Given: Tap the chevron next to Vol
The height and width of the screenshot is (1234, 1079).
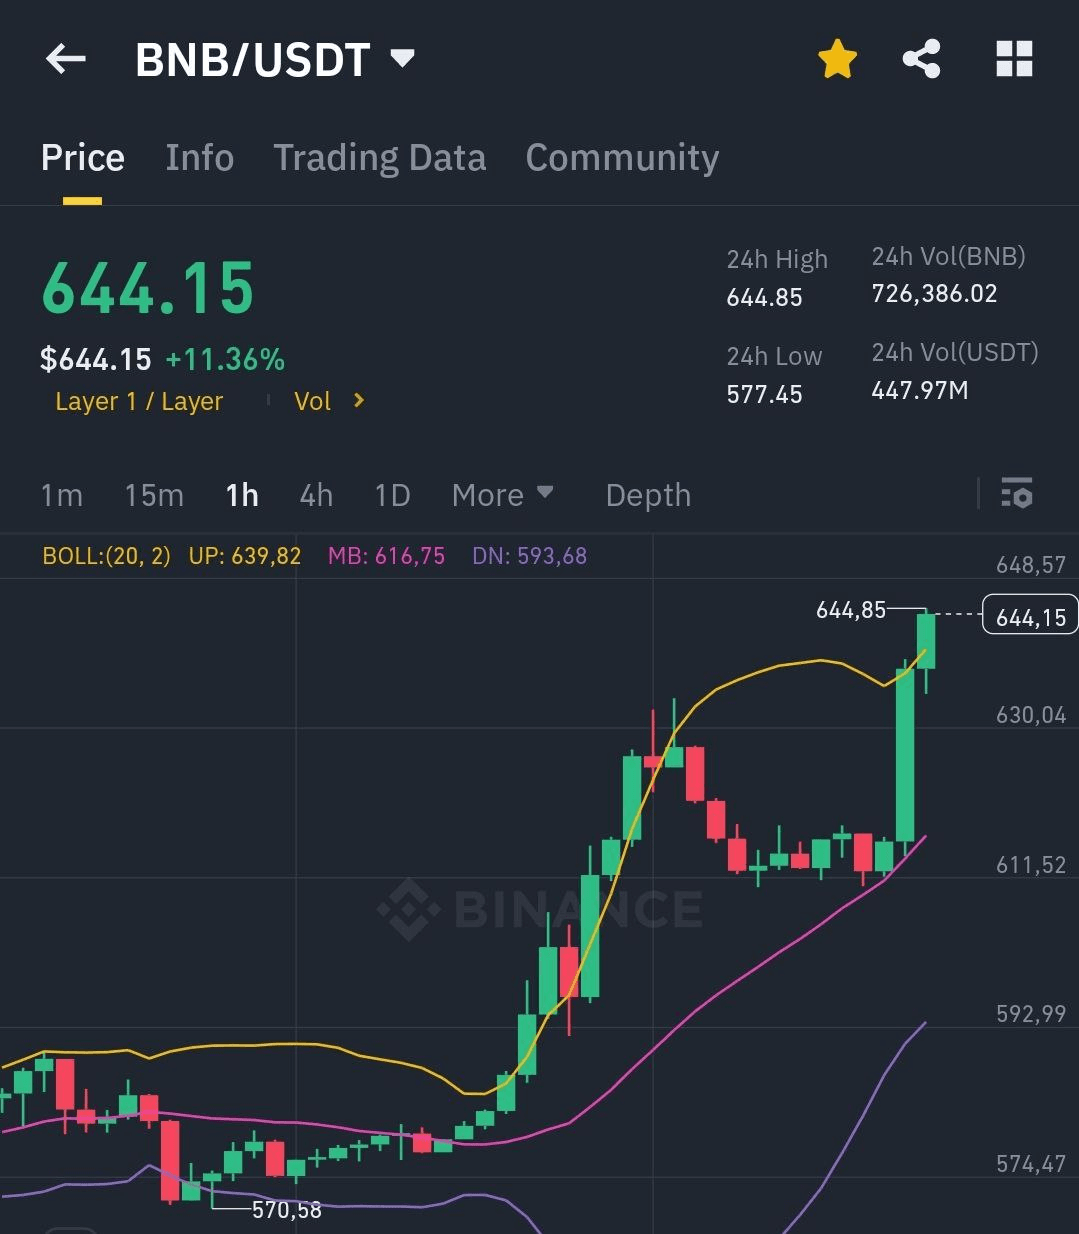Looking at the screenshot, I should [x=359, y=401].
